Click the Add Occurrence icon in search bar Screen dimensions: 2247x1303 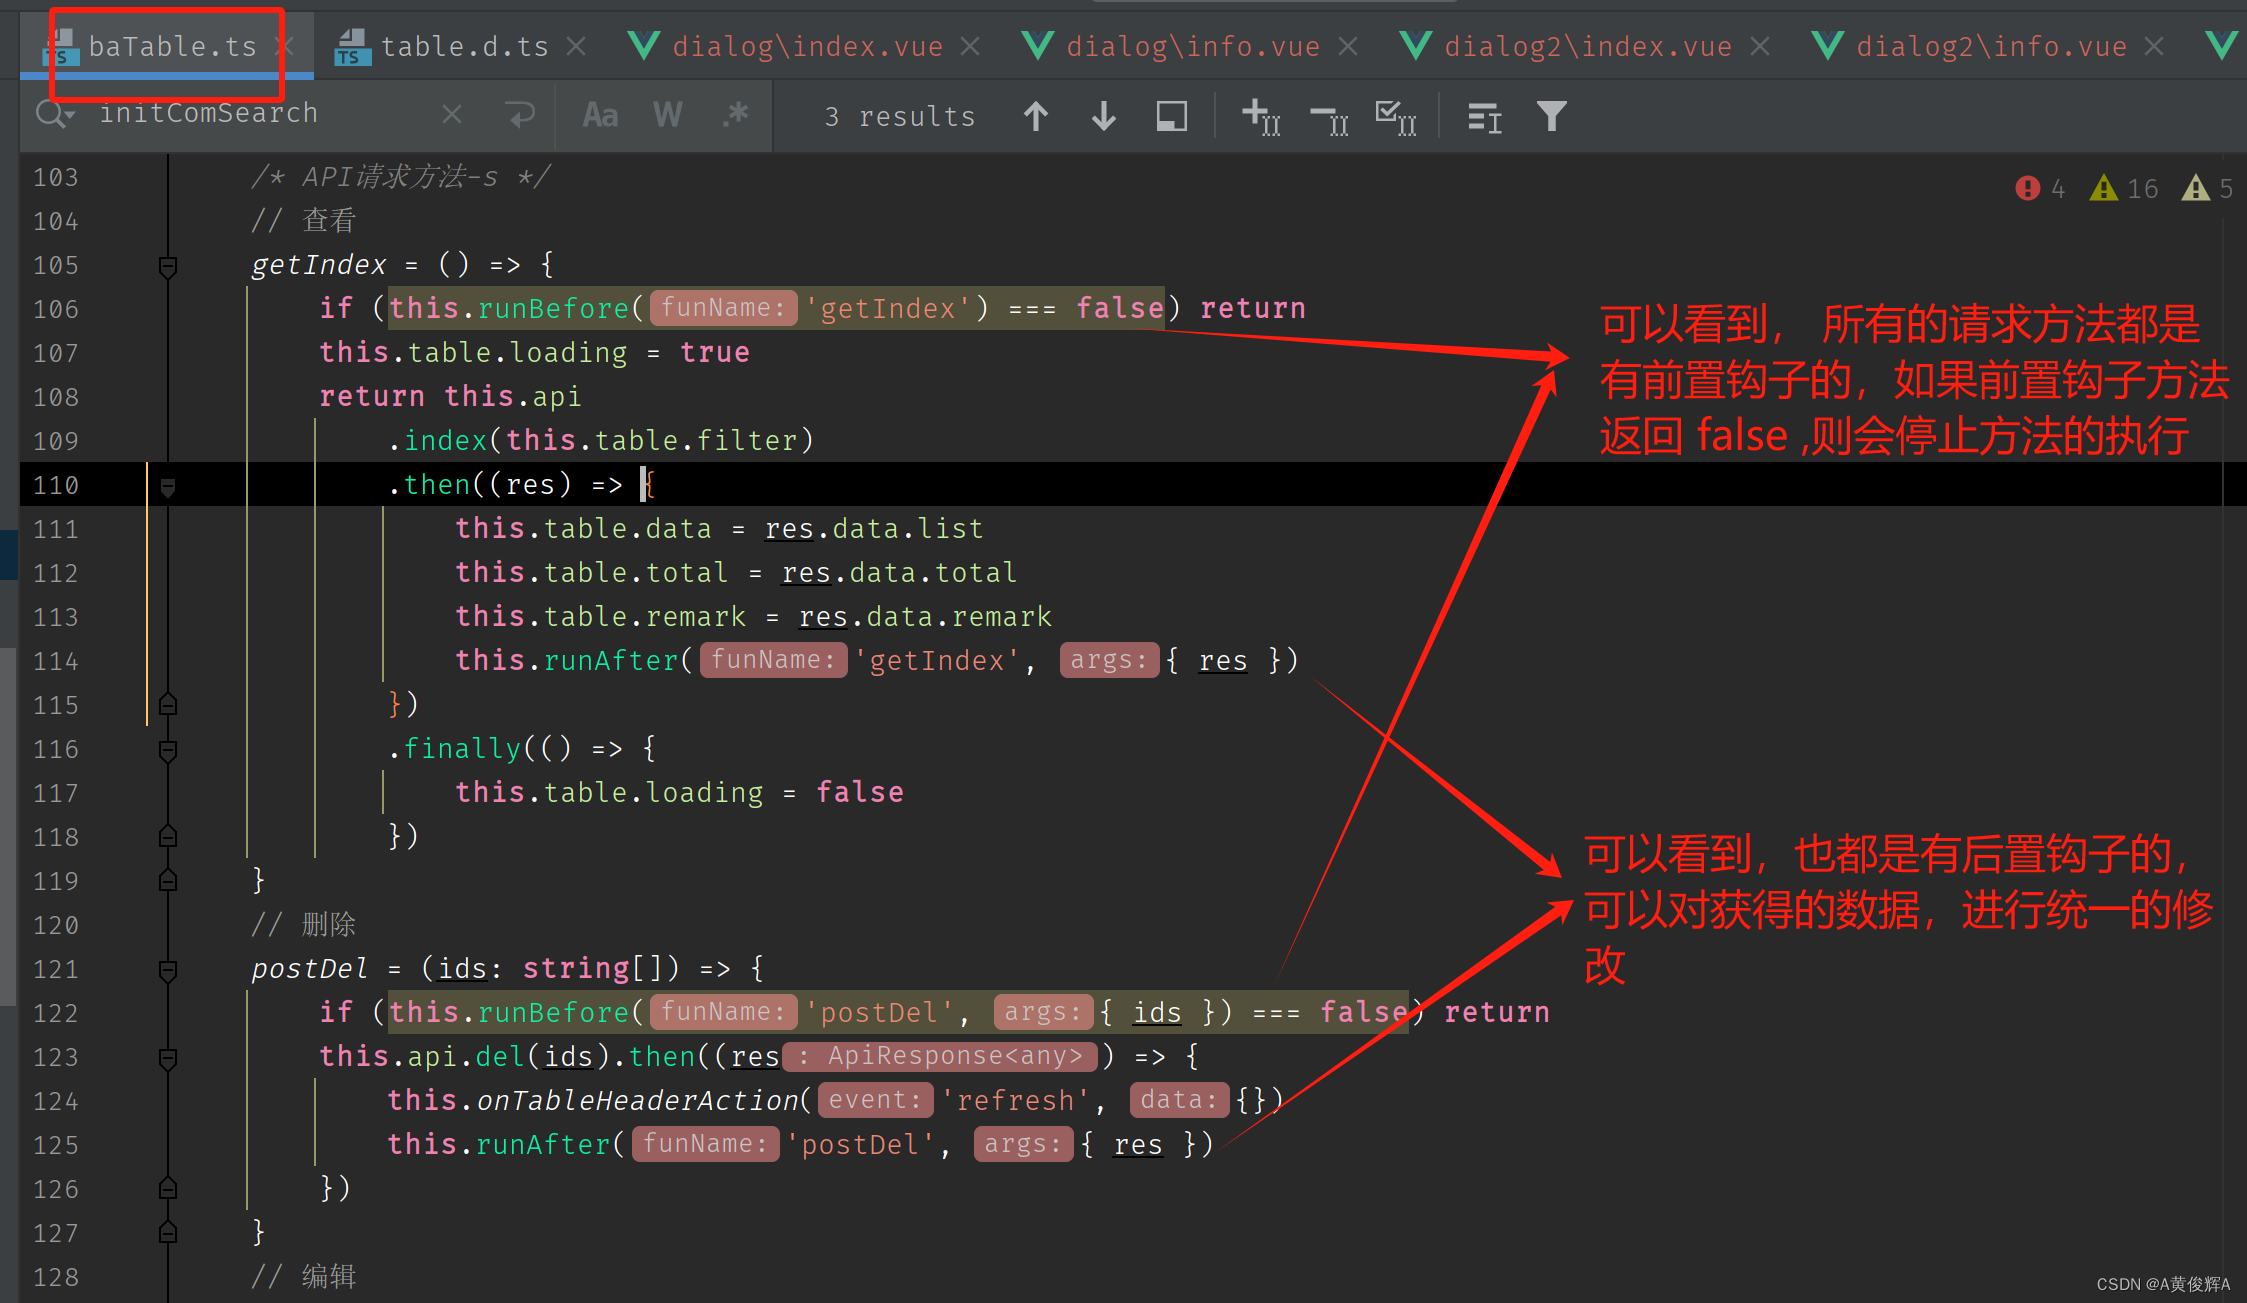pyautogui.click(x=1260, y=117)
